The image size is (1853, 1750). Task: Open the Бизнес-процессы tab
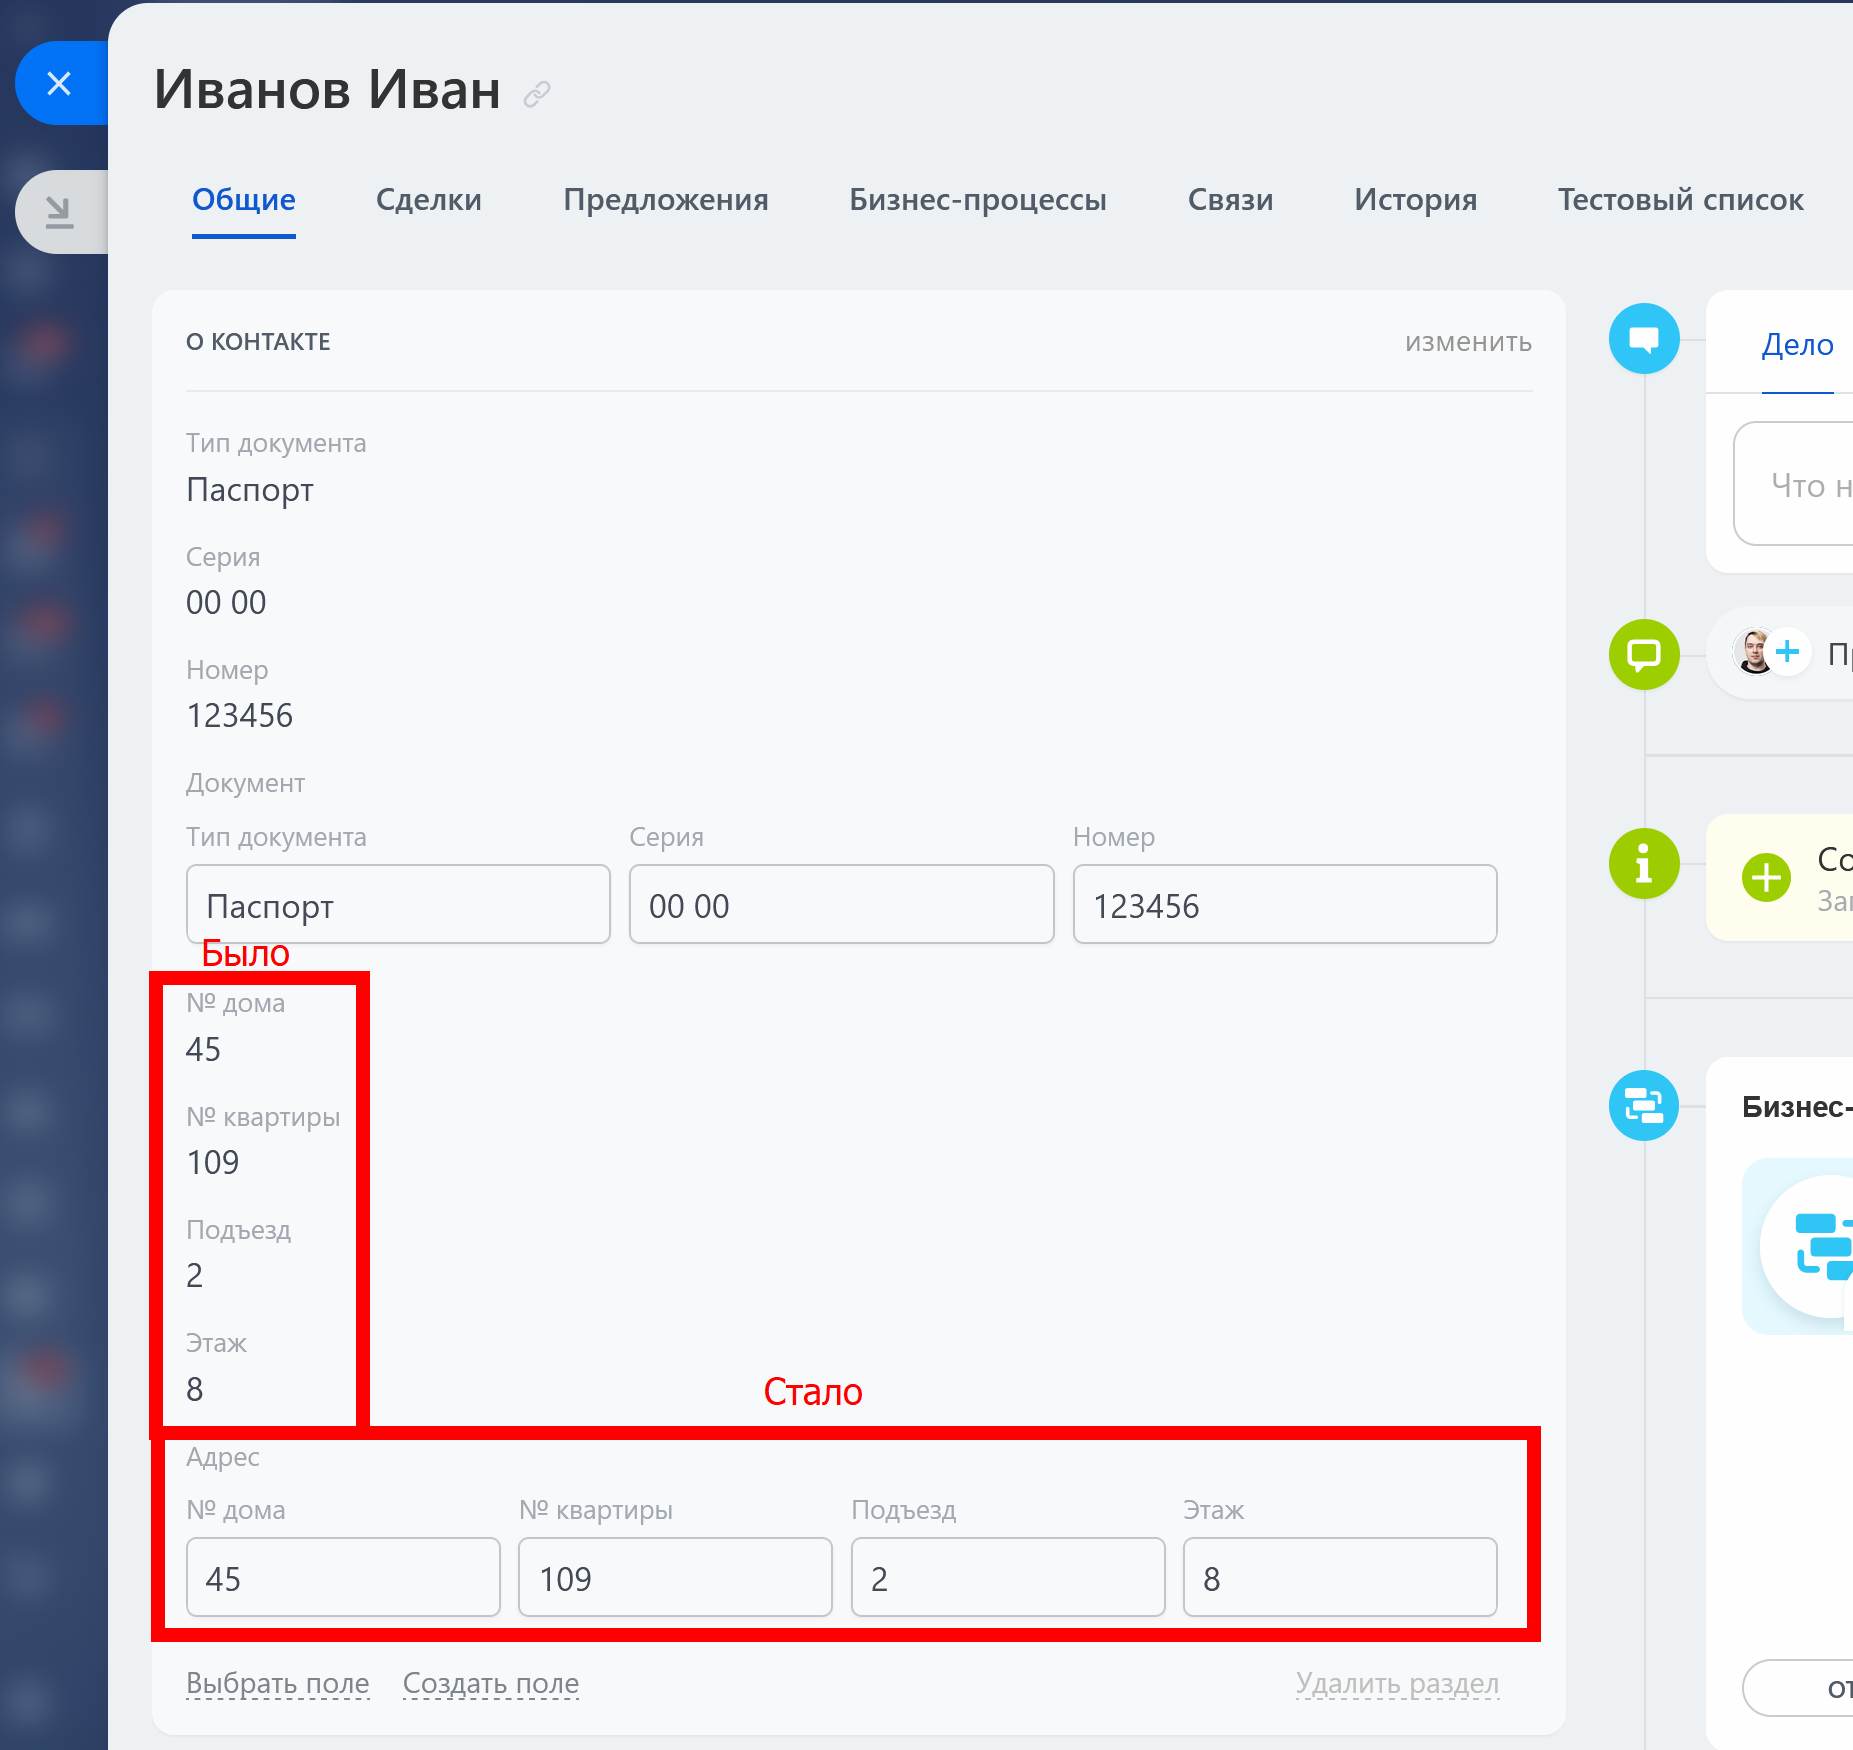(x=977, y=200)
